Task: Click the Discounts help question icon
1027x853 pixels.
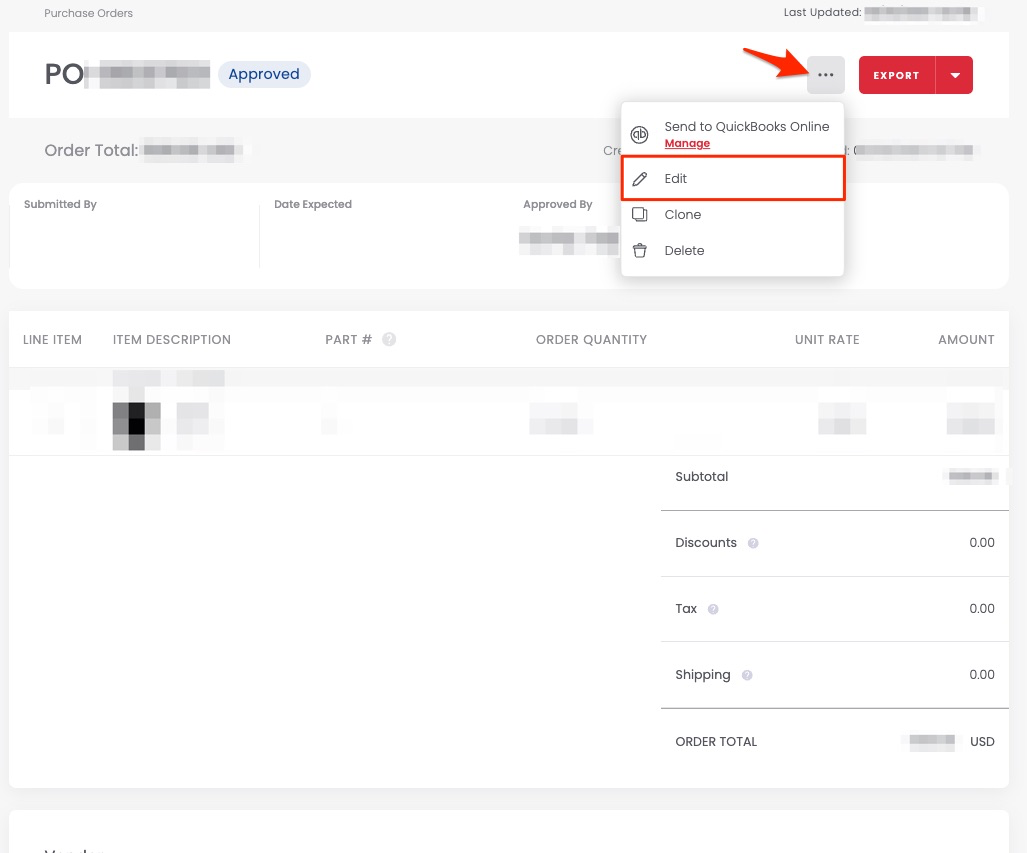Action: pos(753,544)
